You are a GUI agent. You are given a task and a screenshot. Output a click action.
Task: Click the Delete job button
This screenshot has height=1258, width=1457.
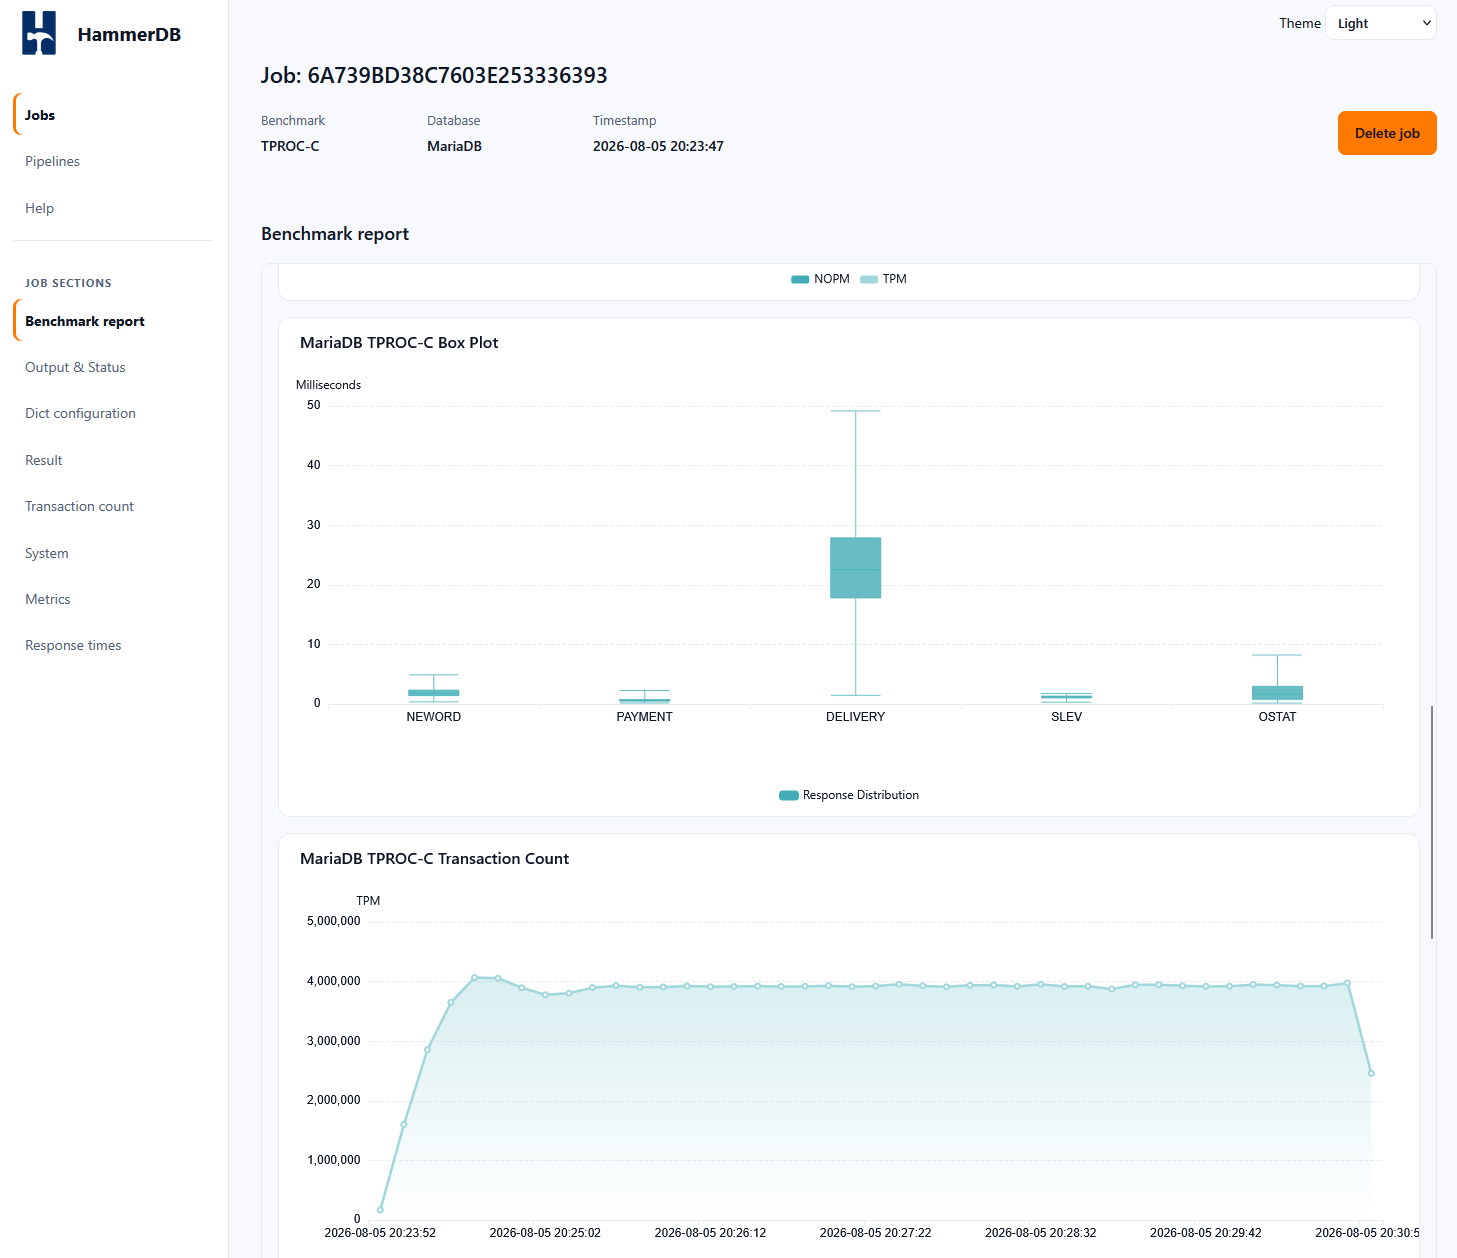tap(1387, 133)
